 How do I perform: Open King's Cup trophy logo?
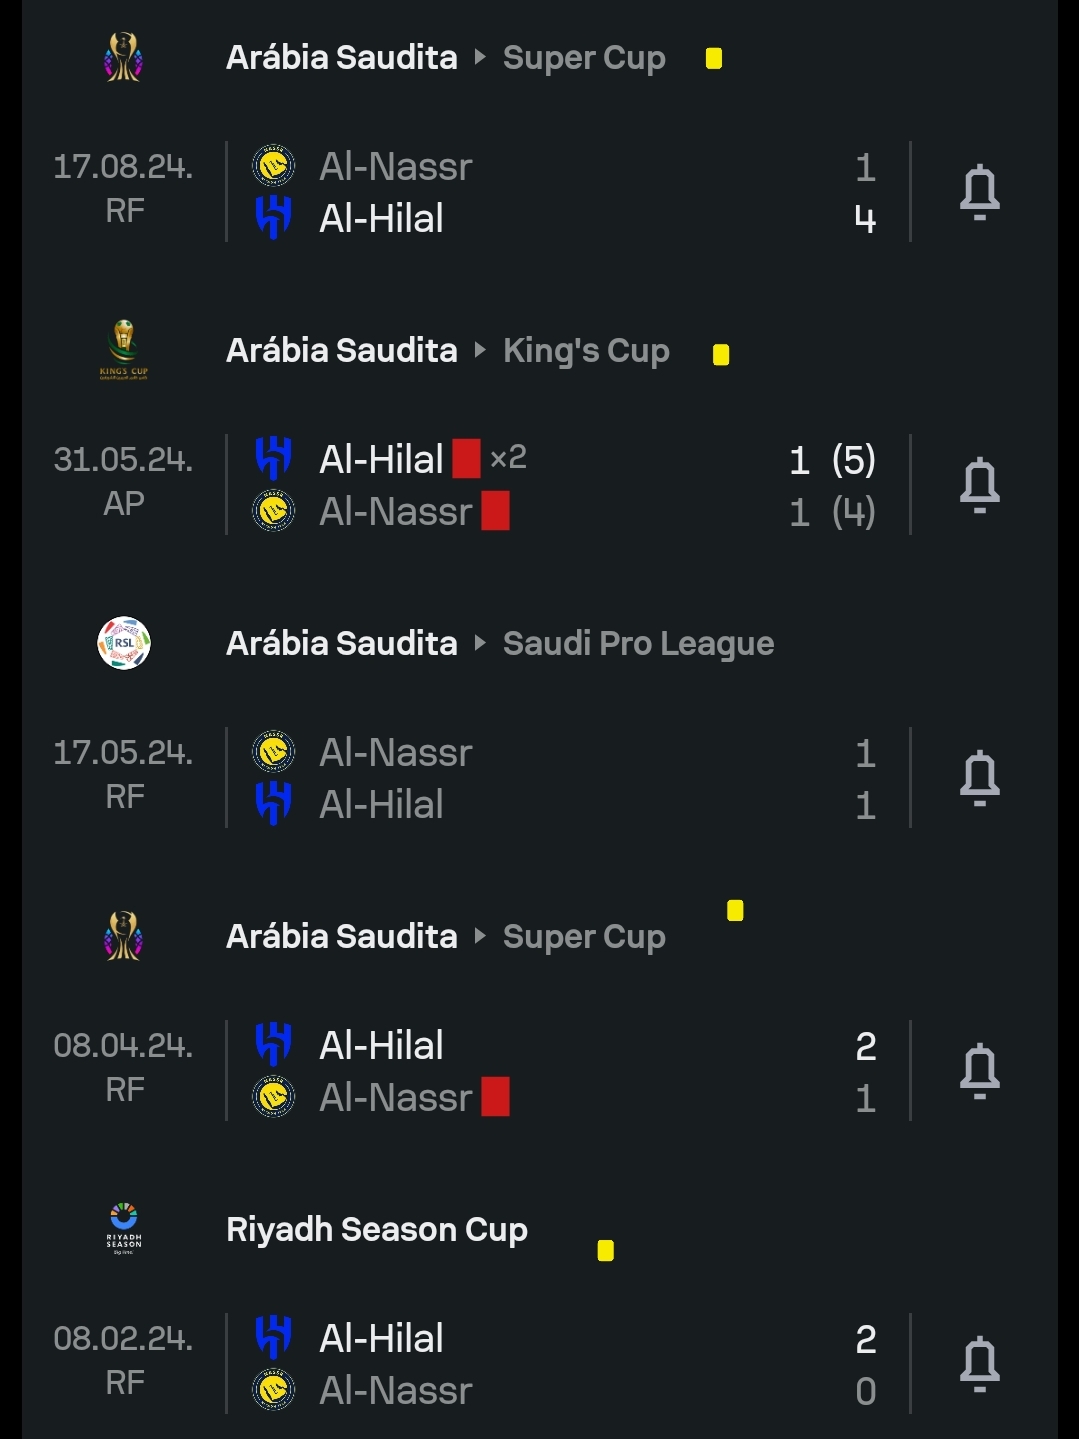[123, 350]
